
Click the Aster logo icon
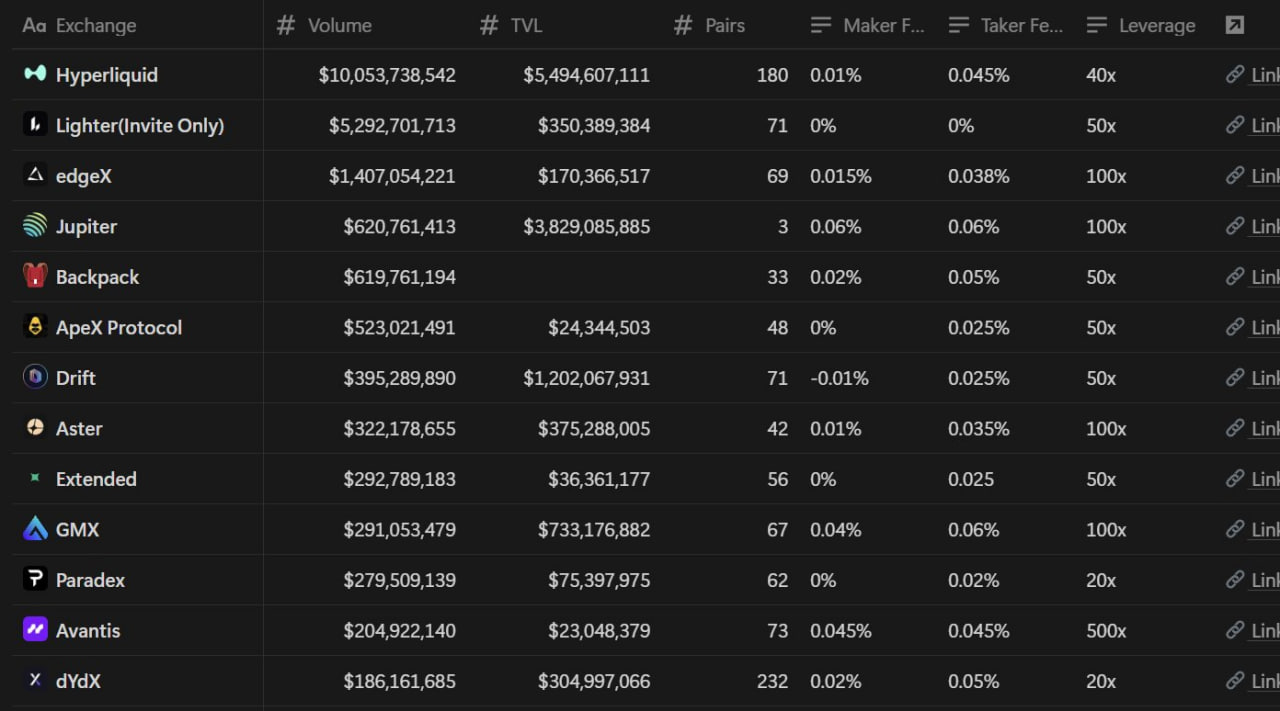(35, 428)
